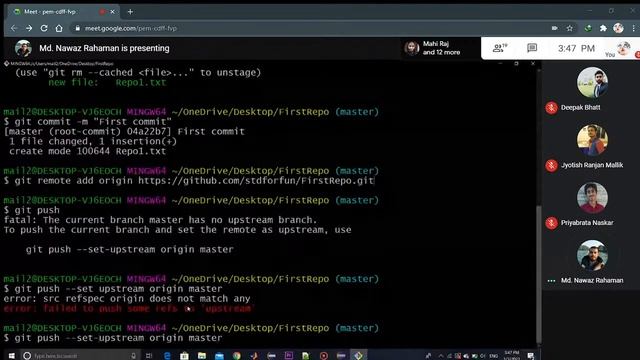Open Google Chrome from the taskbar
Viewport: 640px width, 360px height.
click(237, 356)
